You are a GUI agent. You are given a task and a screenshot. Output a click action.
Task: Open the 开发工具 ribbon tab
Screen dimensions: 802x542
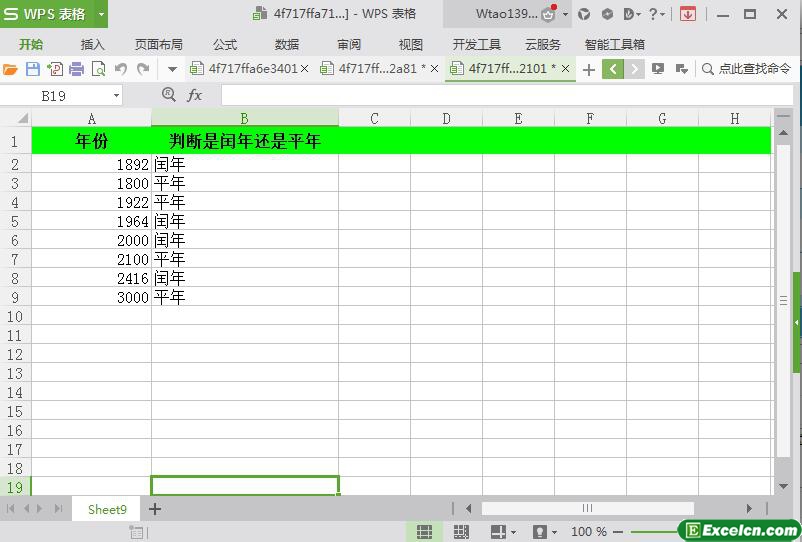coord(476,44)
